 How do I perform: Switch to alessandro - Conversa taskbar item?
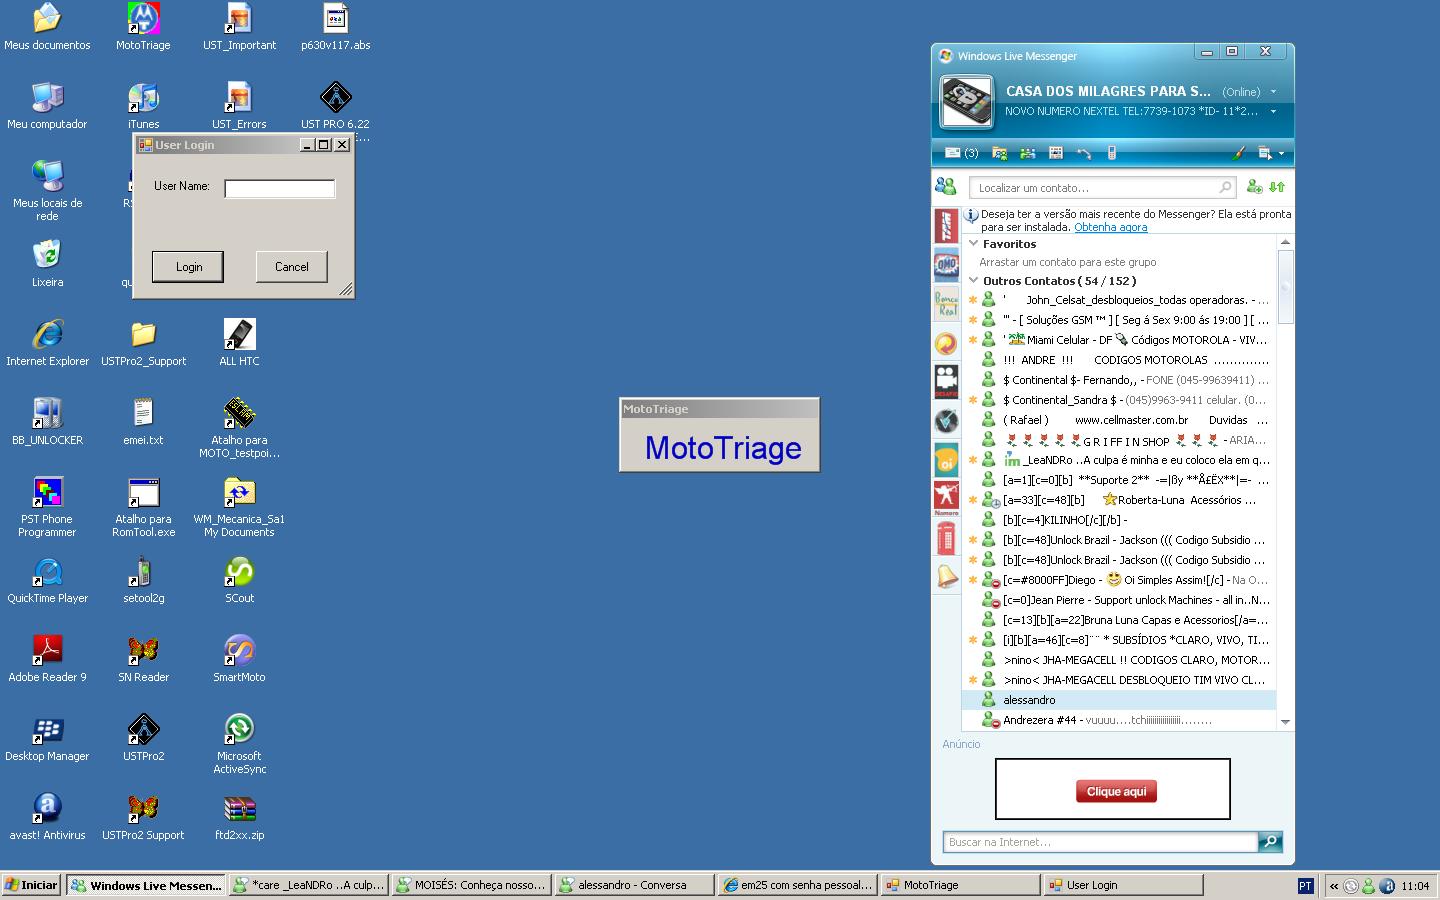coord(634,885)
